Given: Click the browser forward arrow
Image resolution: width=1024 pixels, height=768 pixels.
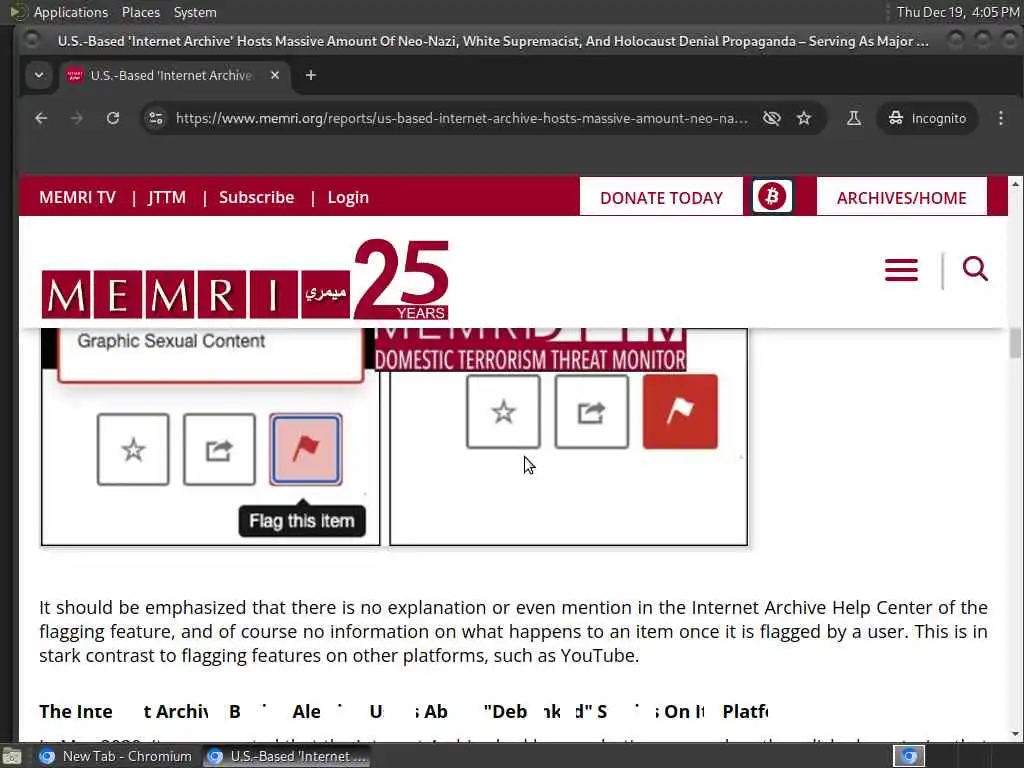Looking at the screenshot, I should (x=76, y=118).
